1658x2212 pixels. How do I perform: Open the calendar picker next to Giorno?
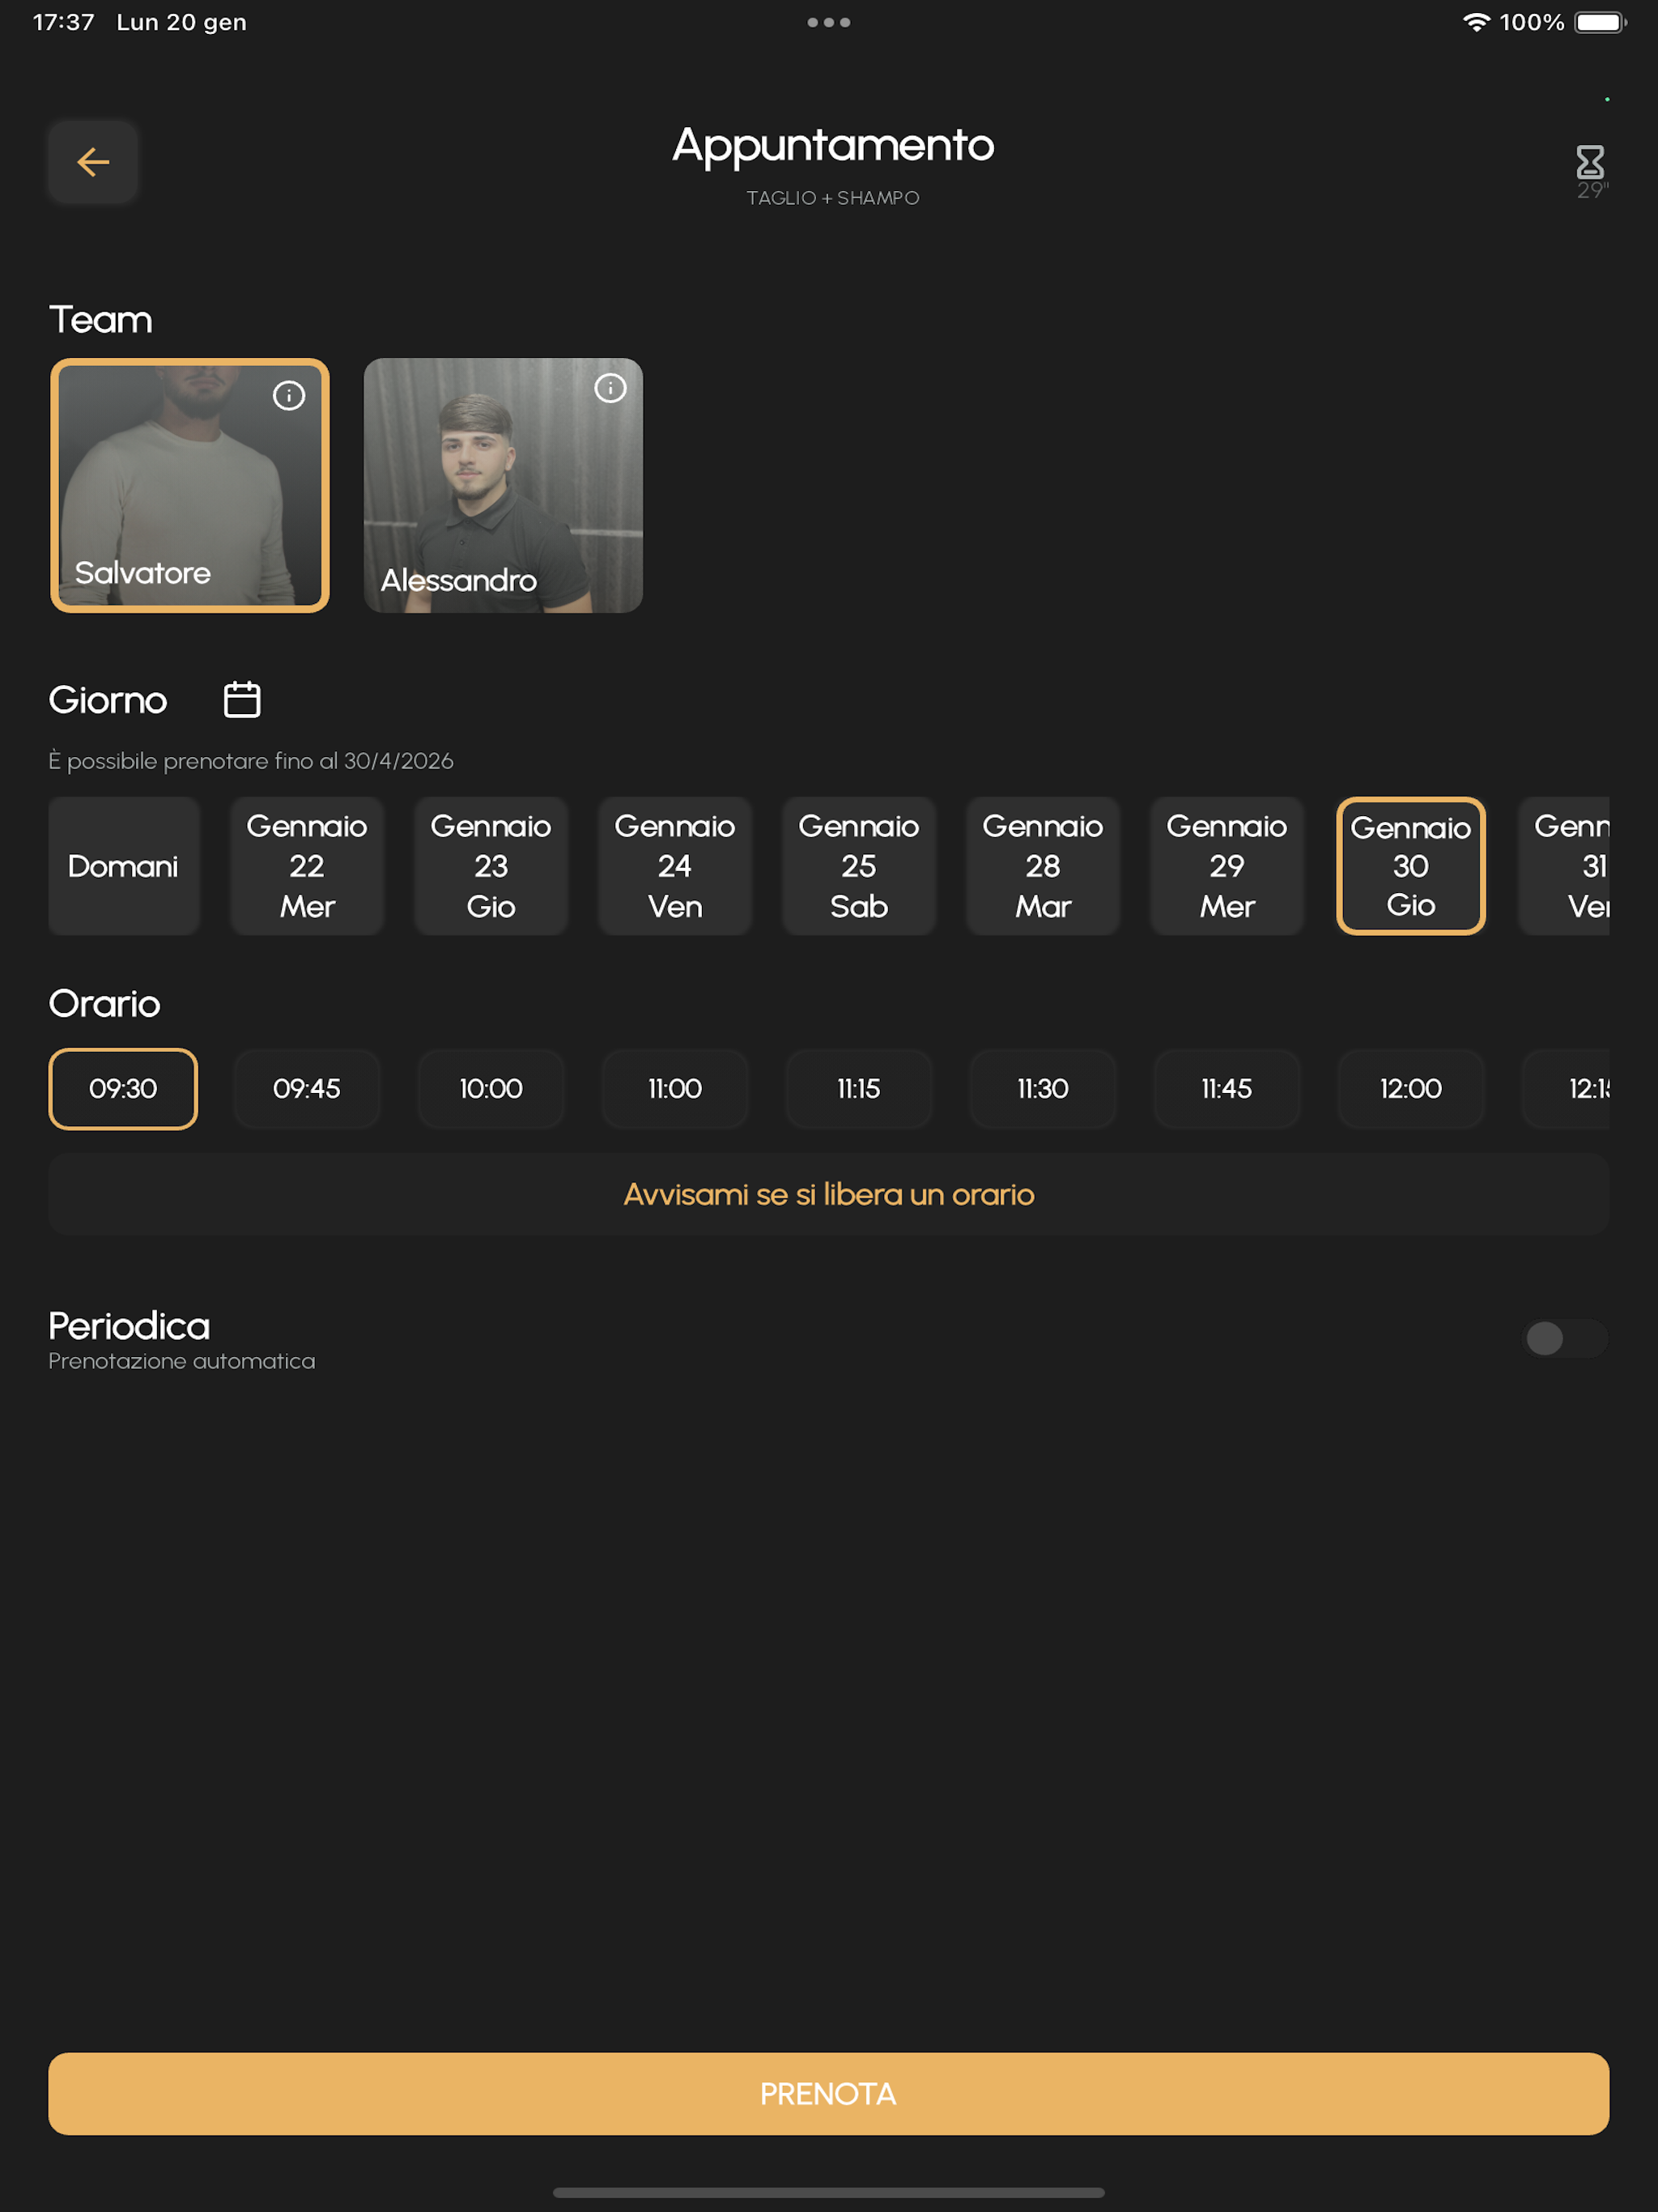point(242,699)
